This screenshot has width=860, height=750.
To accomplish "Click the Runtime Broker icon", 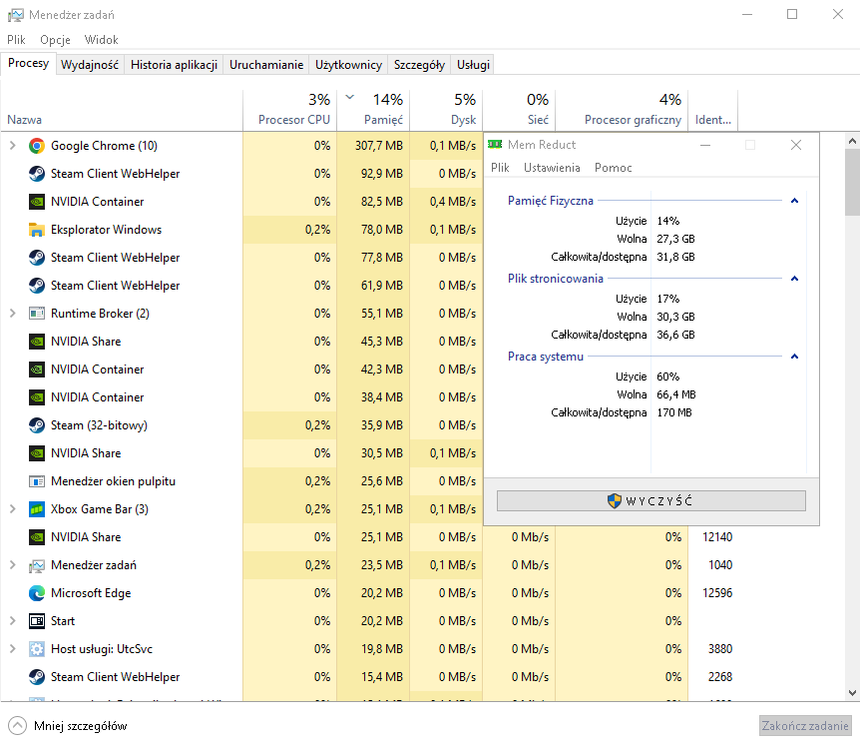I will pyautogui.click(x=37, y=313).
